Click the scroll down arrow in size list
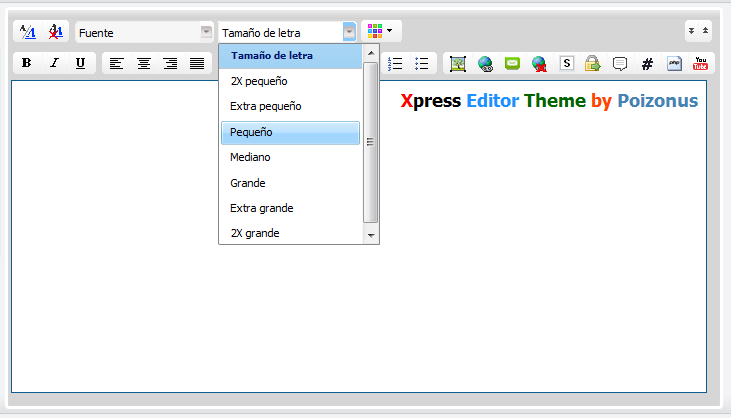This screenshot has height=418, width=731. (371, 235)
